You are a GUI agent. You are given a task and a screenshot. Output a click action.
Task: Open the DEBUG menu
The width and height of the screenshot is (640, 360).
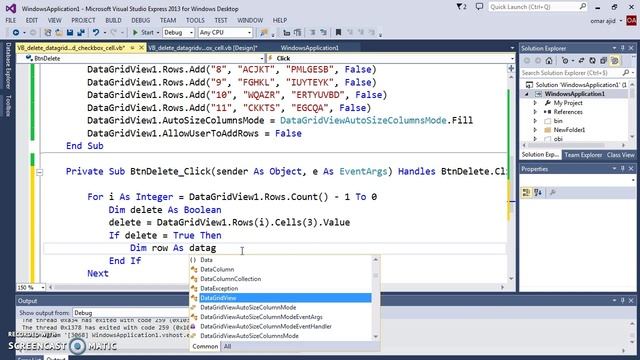(141, 20)
